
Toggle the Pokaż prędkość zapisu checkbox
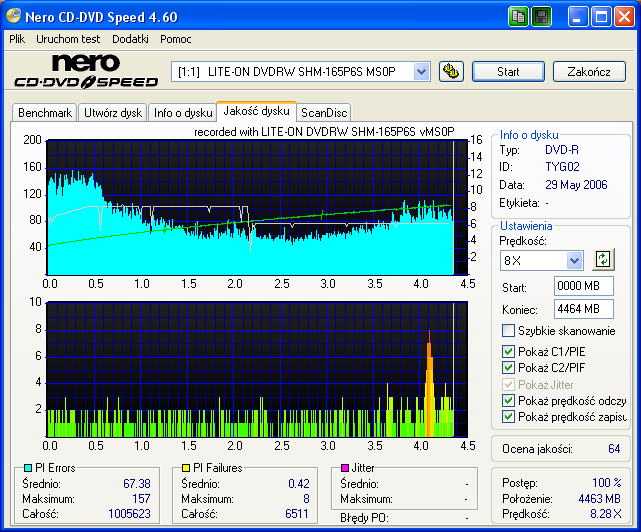pyautogui.click(x=508, y=417)
